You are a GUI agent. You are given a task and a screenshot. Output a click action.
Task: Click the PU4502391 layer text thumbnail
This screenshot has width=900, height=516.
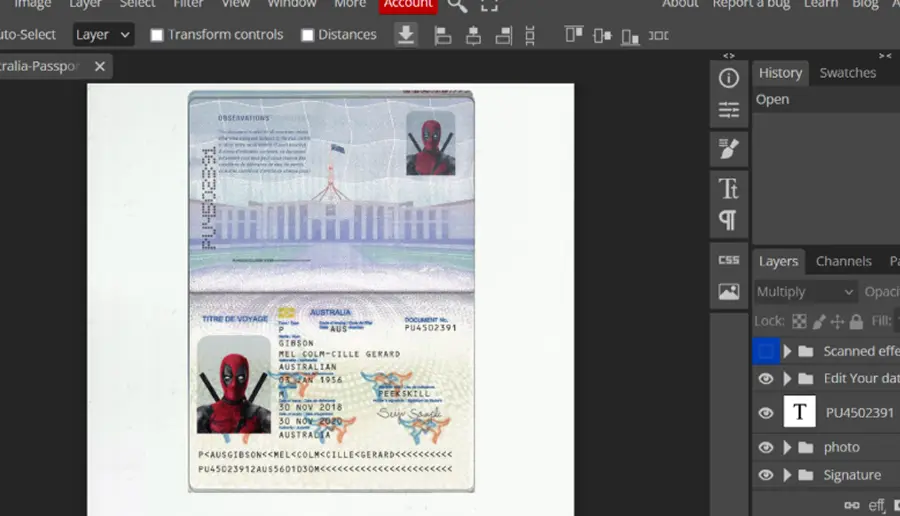pos(800,412)
